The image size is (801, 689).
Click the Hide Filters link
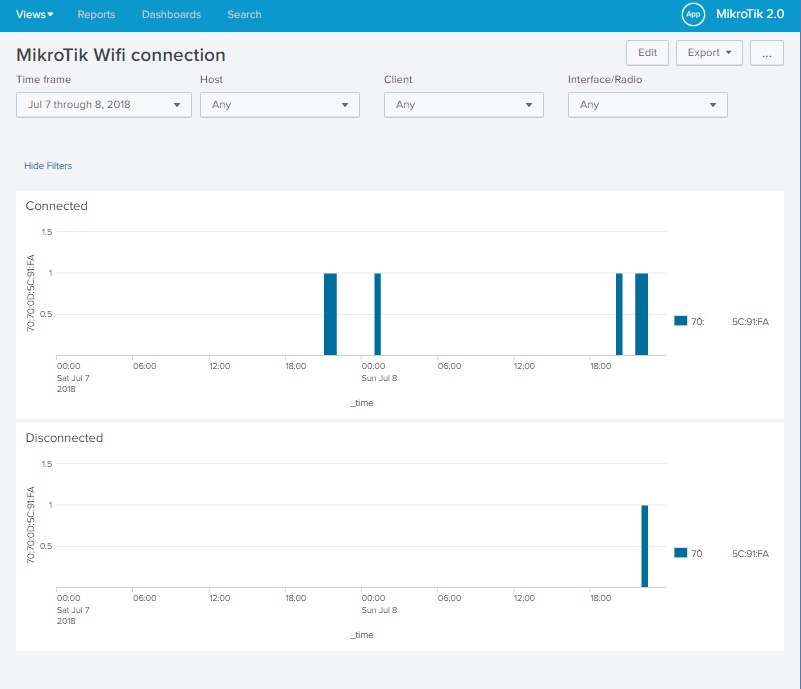(48, 165)
